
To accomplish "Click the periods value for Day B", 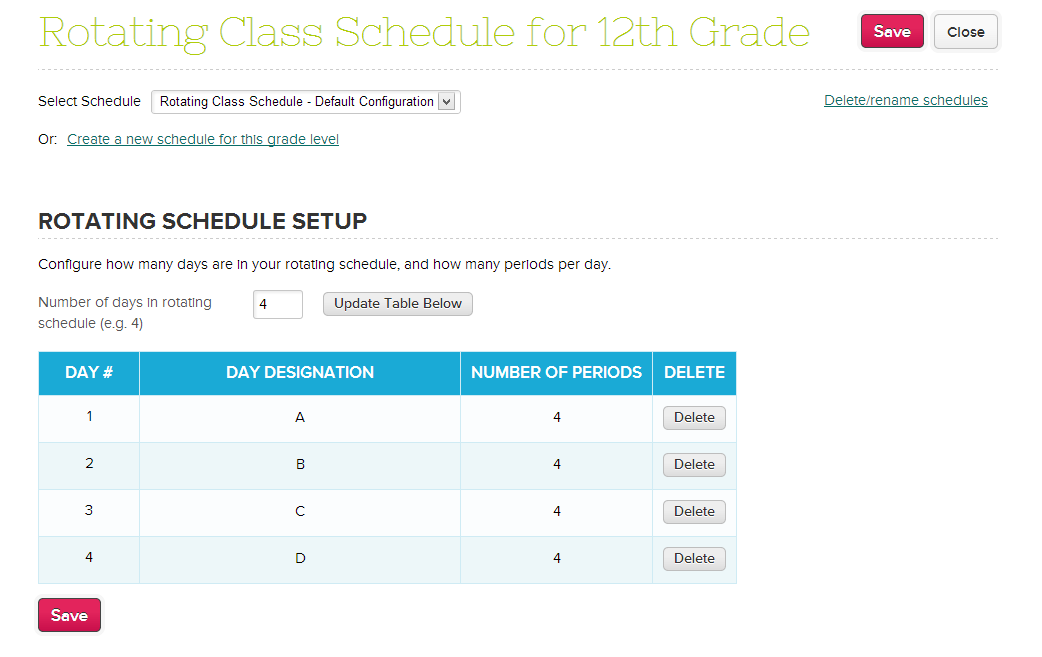I will coord(556,464).
